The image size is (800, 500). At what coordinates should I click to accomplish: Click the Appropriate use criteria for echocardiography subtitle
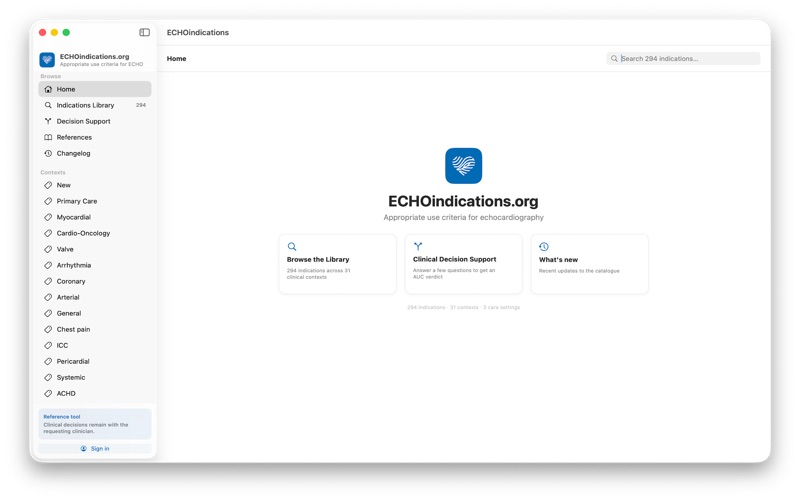(463, 217)
